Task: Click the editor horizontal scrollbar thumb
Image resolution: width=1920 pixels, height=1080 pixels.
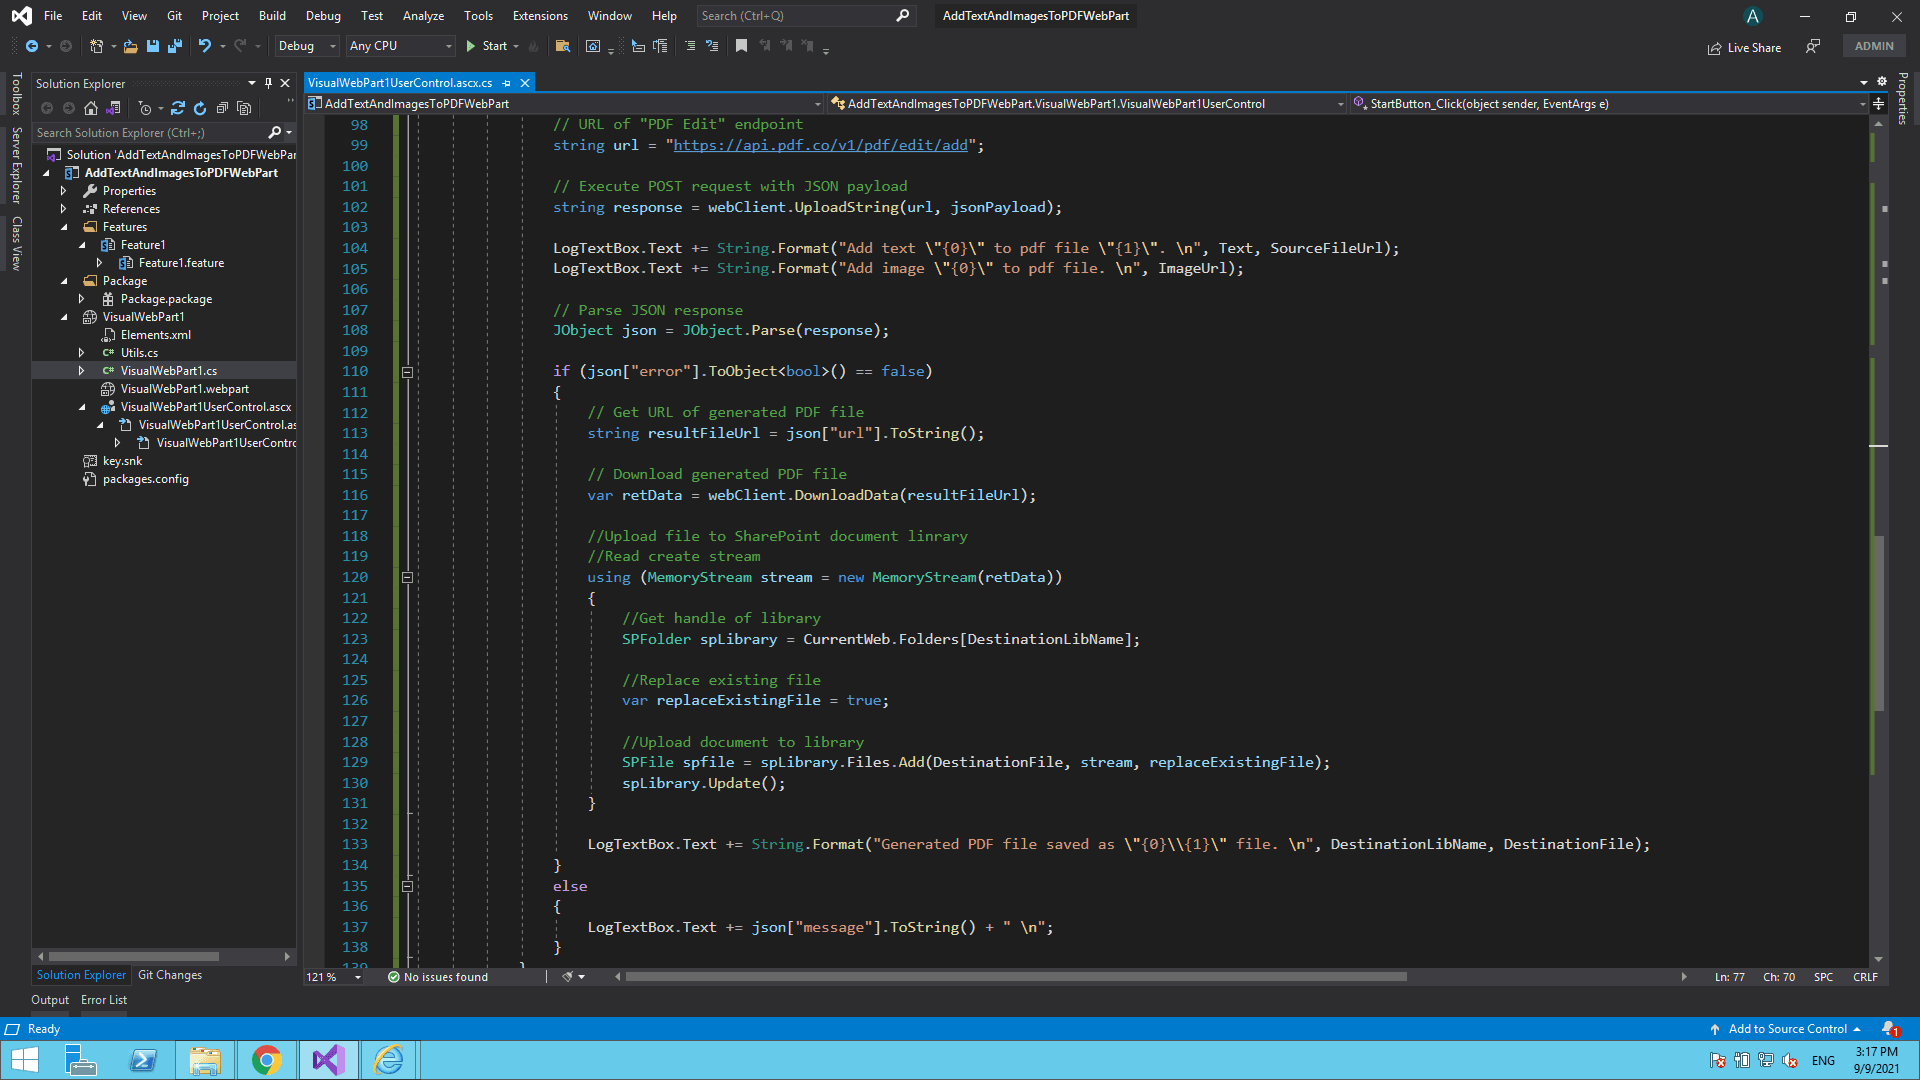Action: 1015,977
